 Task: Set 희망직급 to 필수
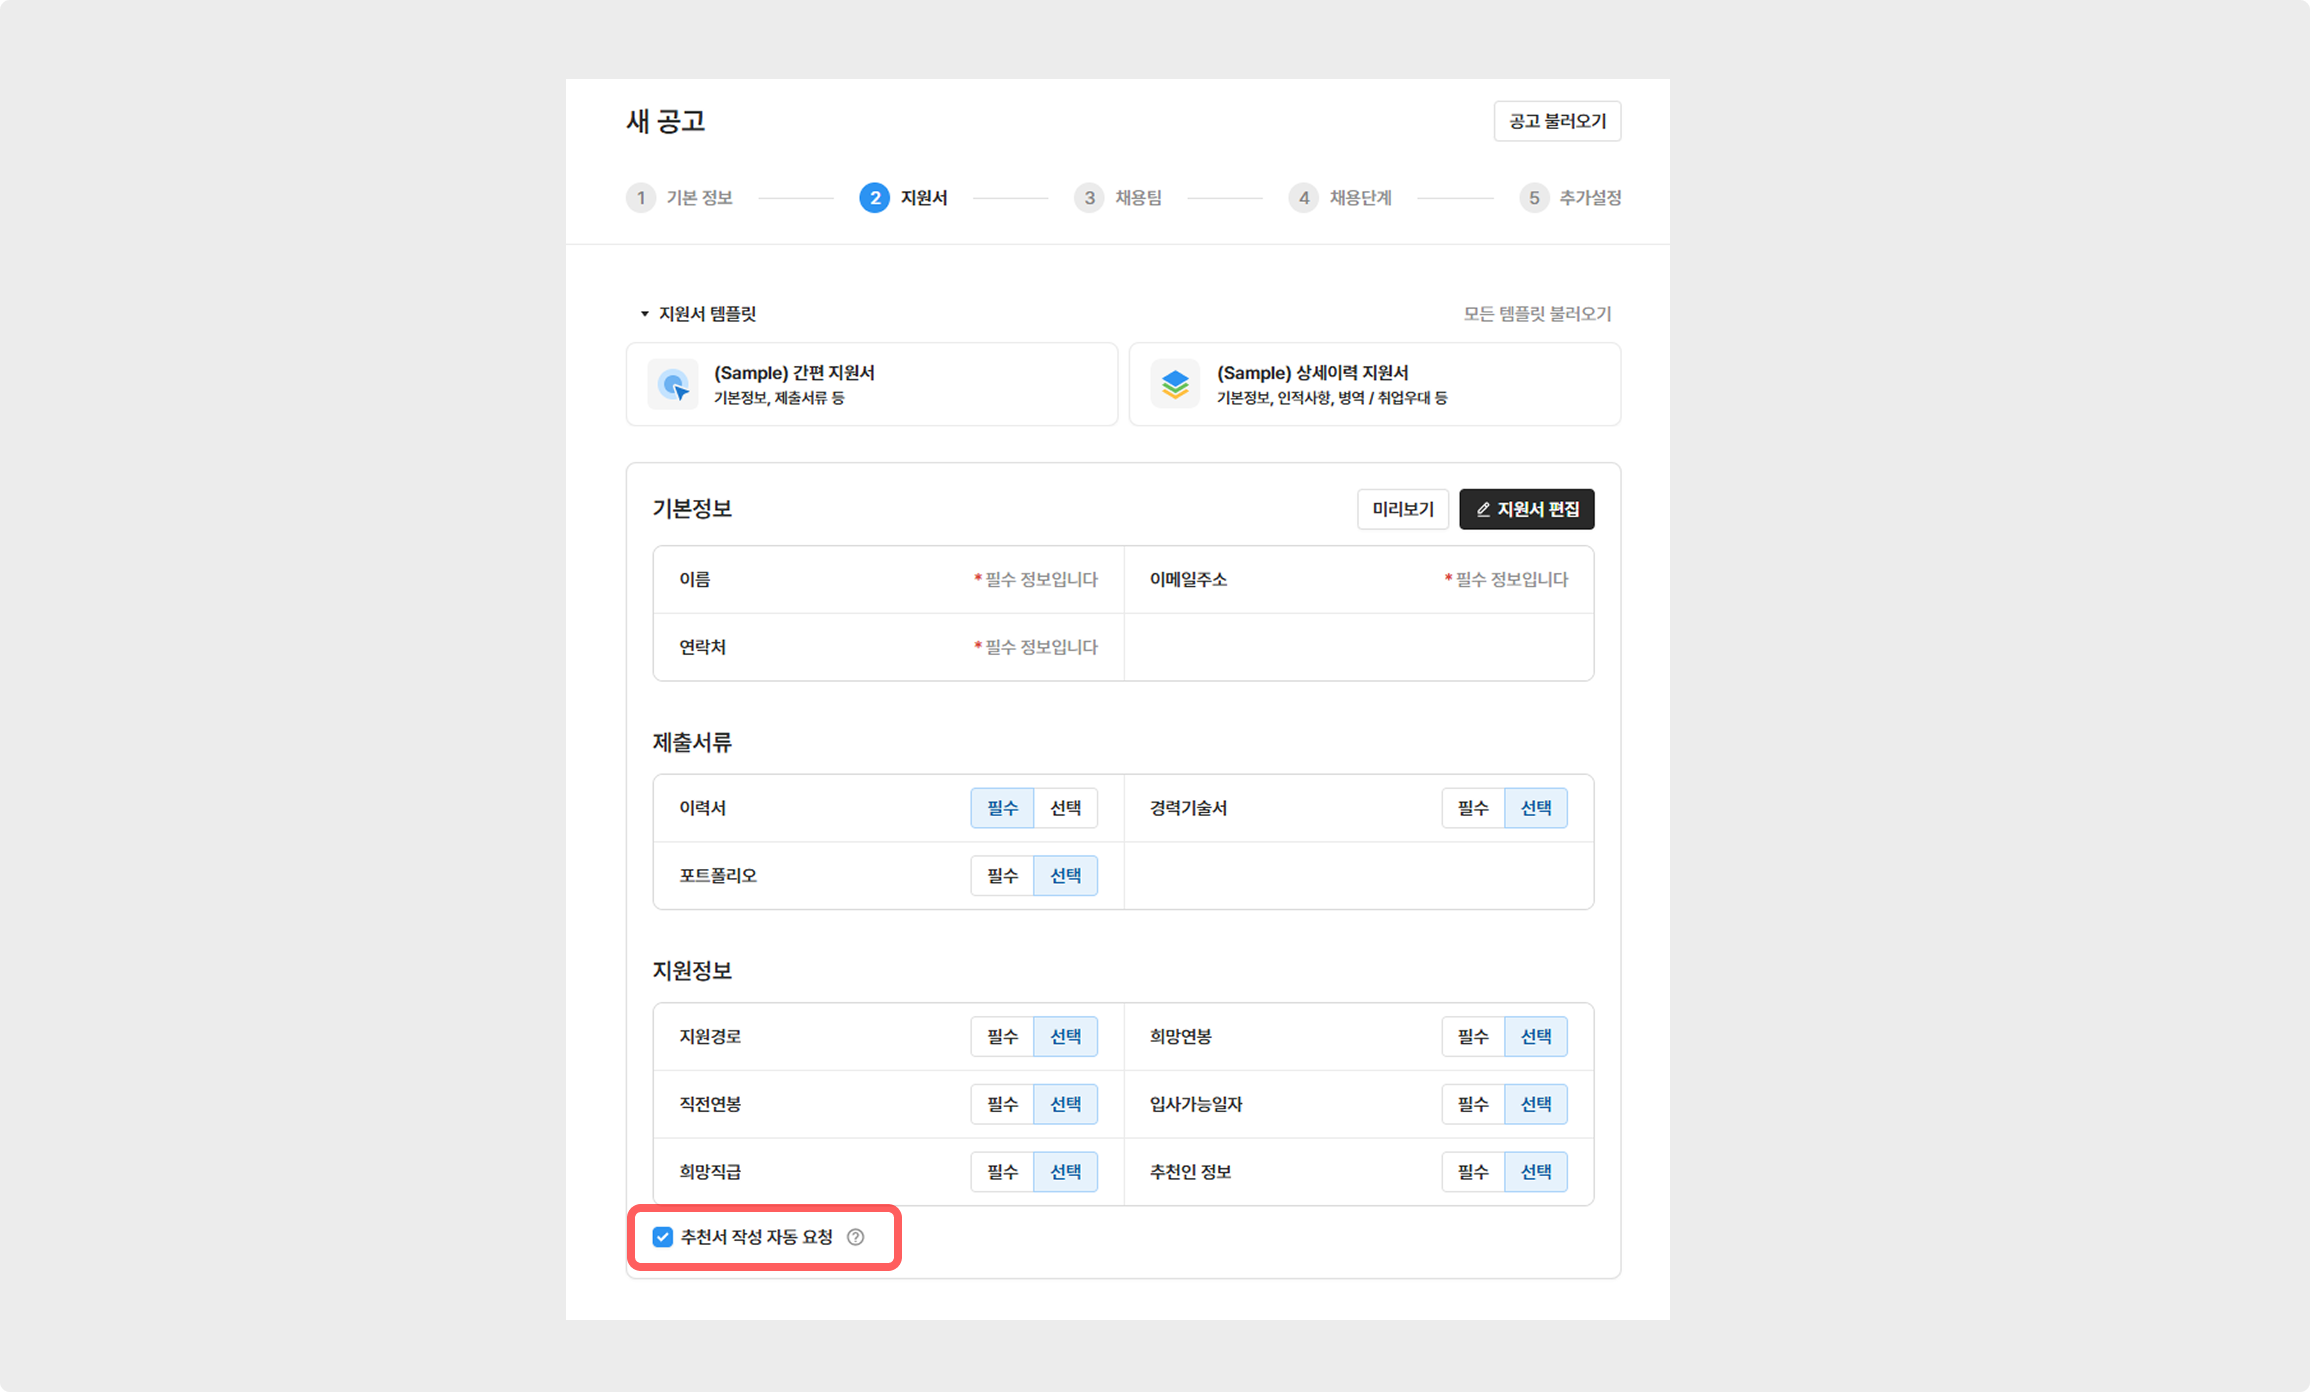click(1002, 1172)
